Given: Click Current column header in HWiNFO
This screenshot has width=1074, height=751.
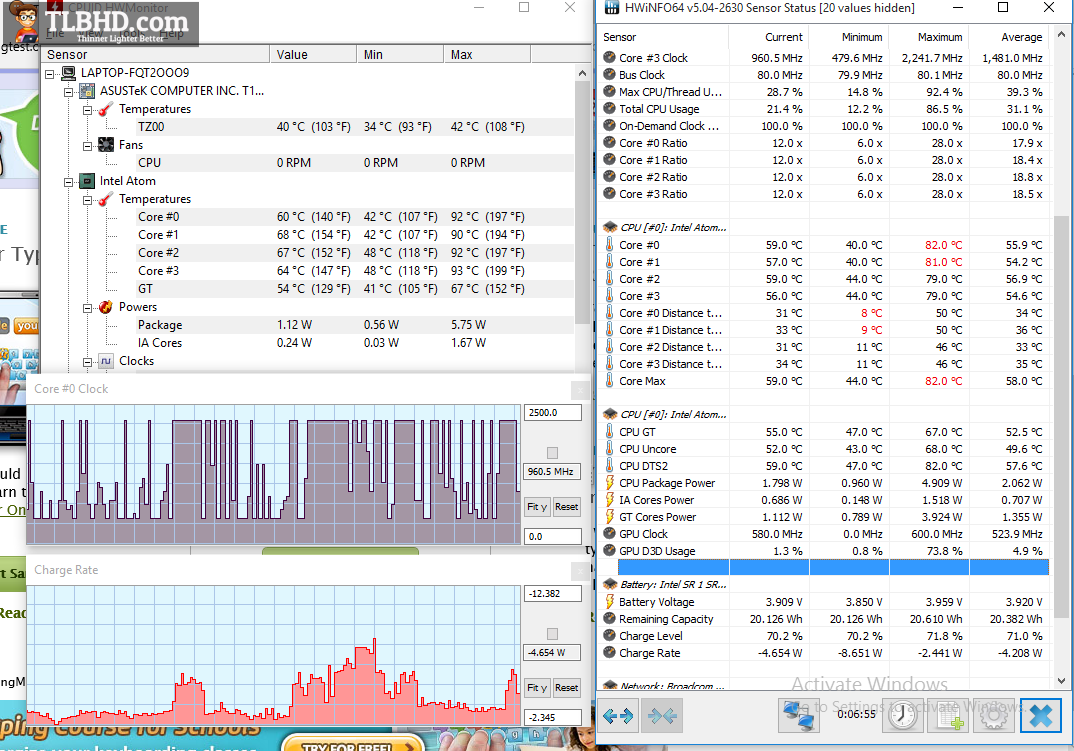Looking at the screenshot, I should pos(769,37).
